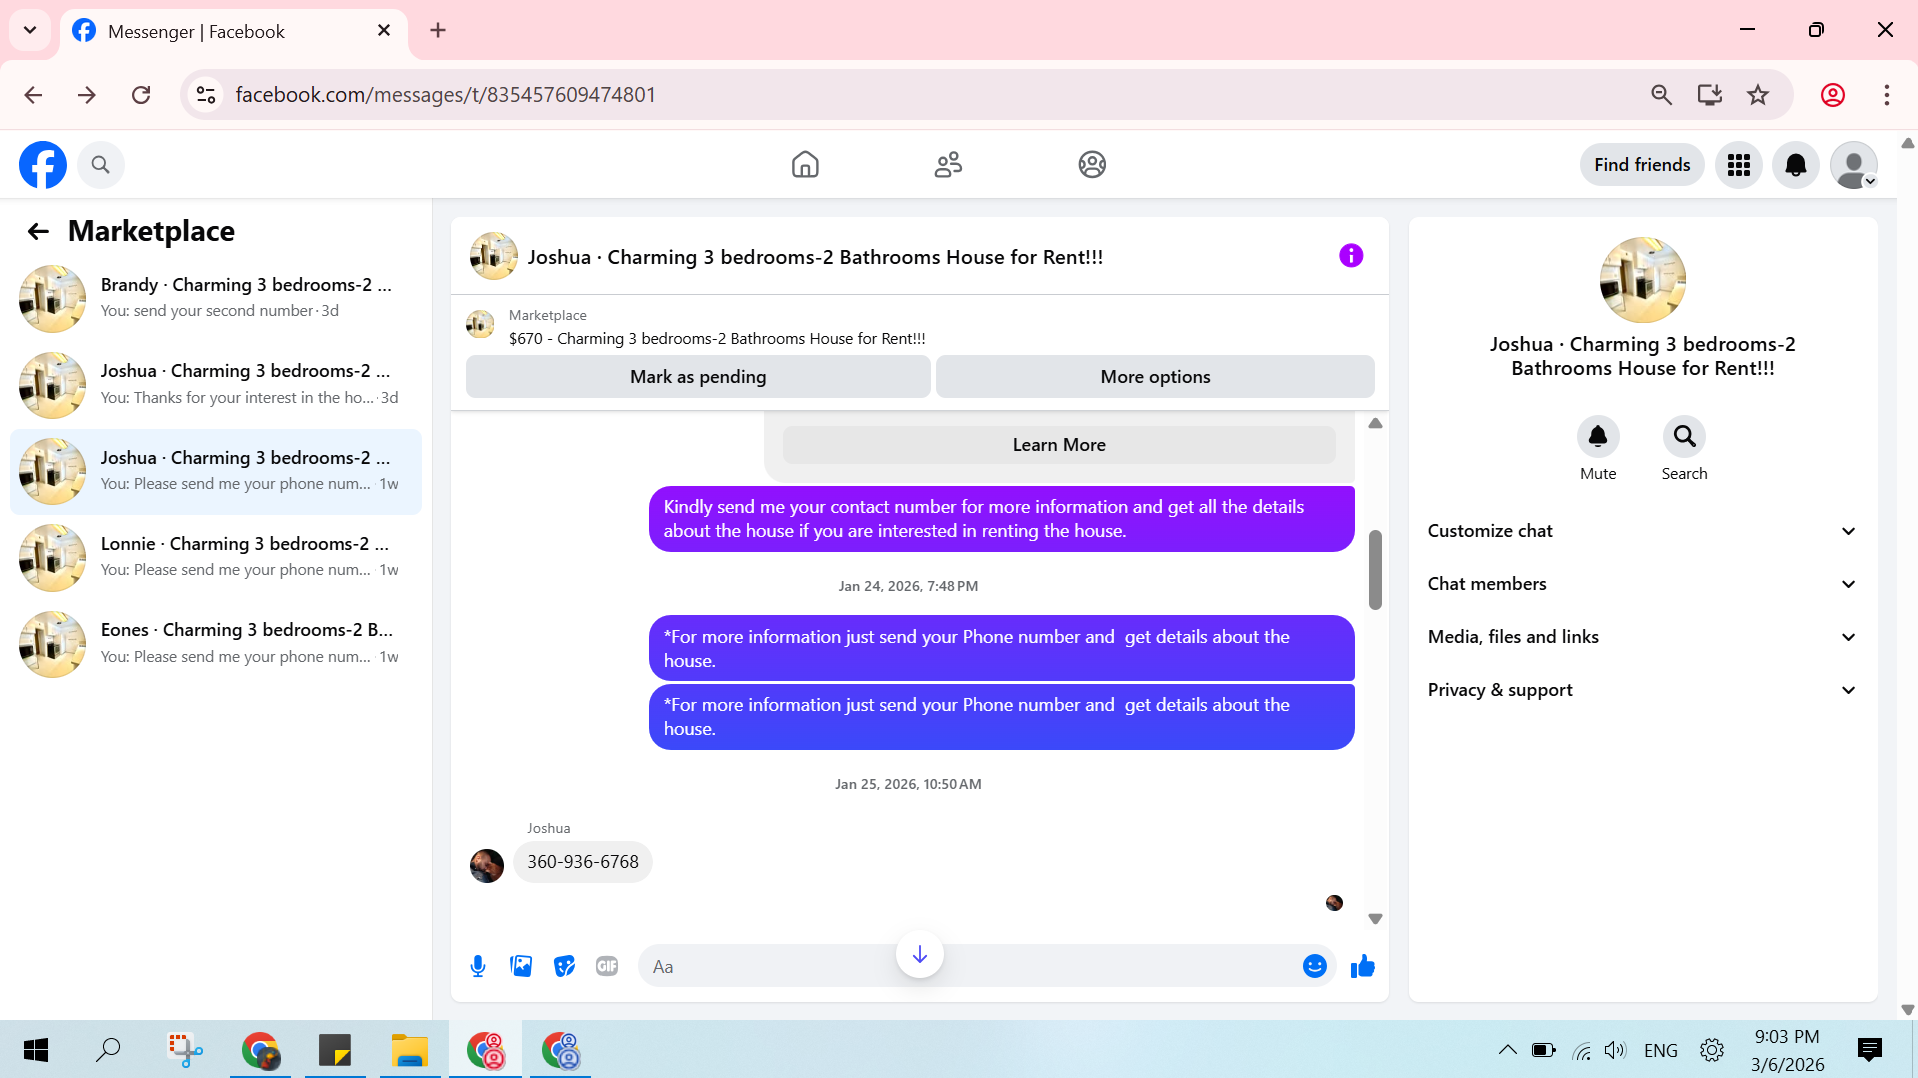This screenshot has height=1078, width=1918.
Task: Open the tab search dropdown arrow
Action: click(30, 30)
